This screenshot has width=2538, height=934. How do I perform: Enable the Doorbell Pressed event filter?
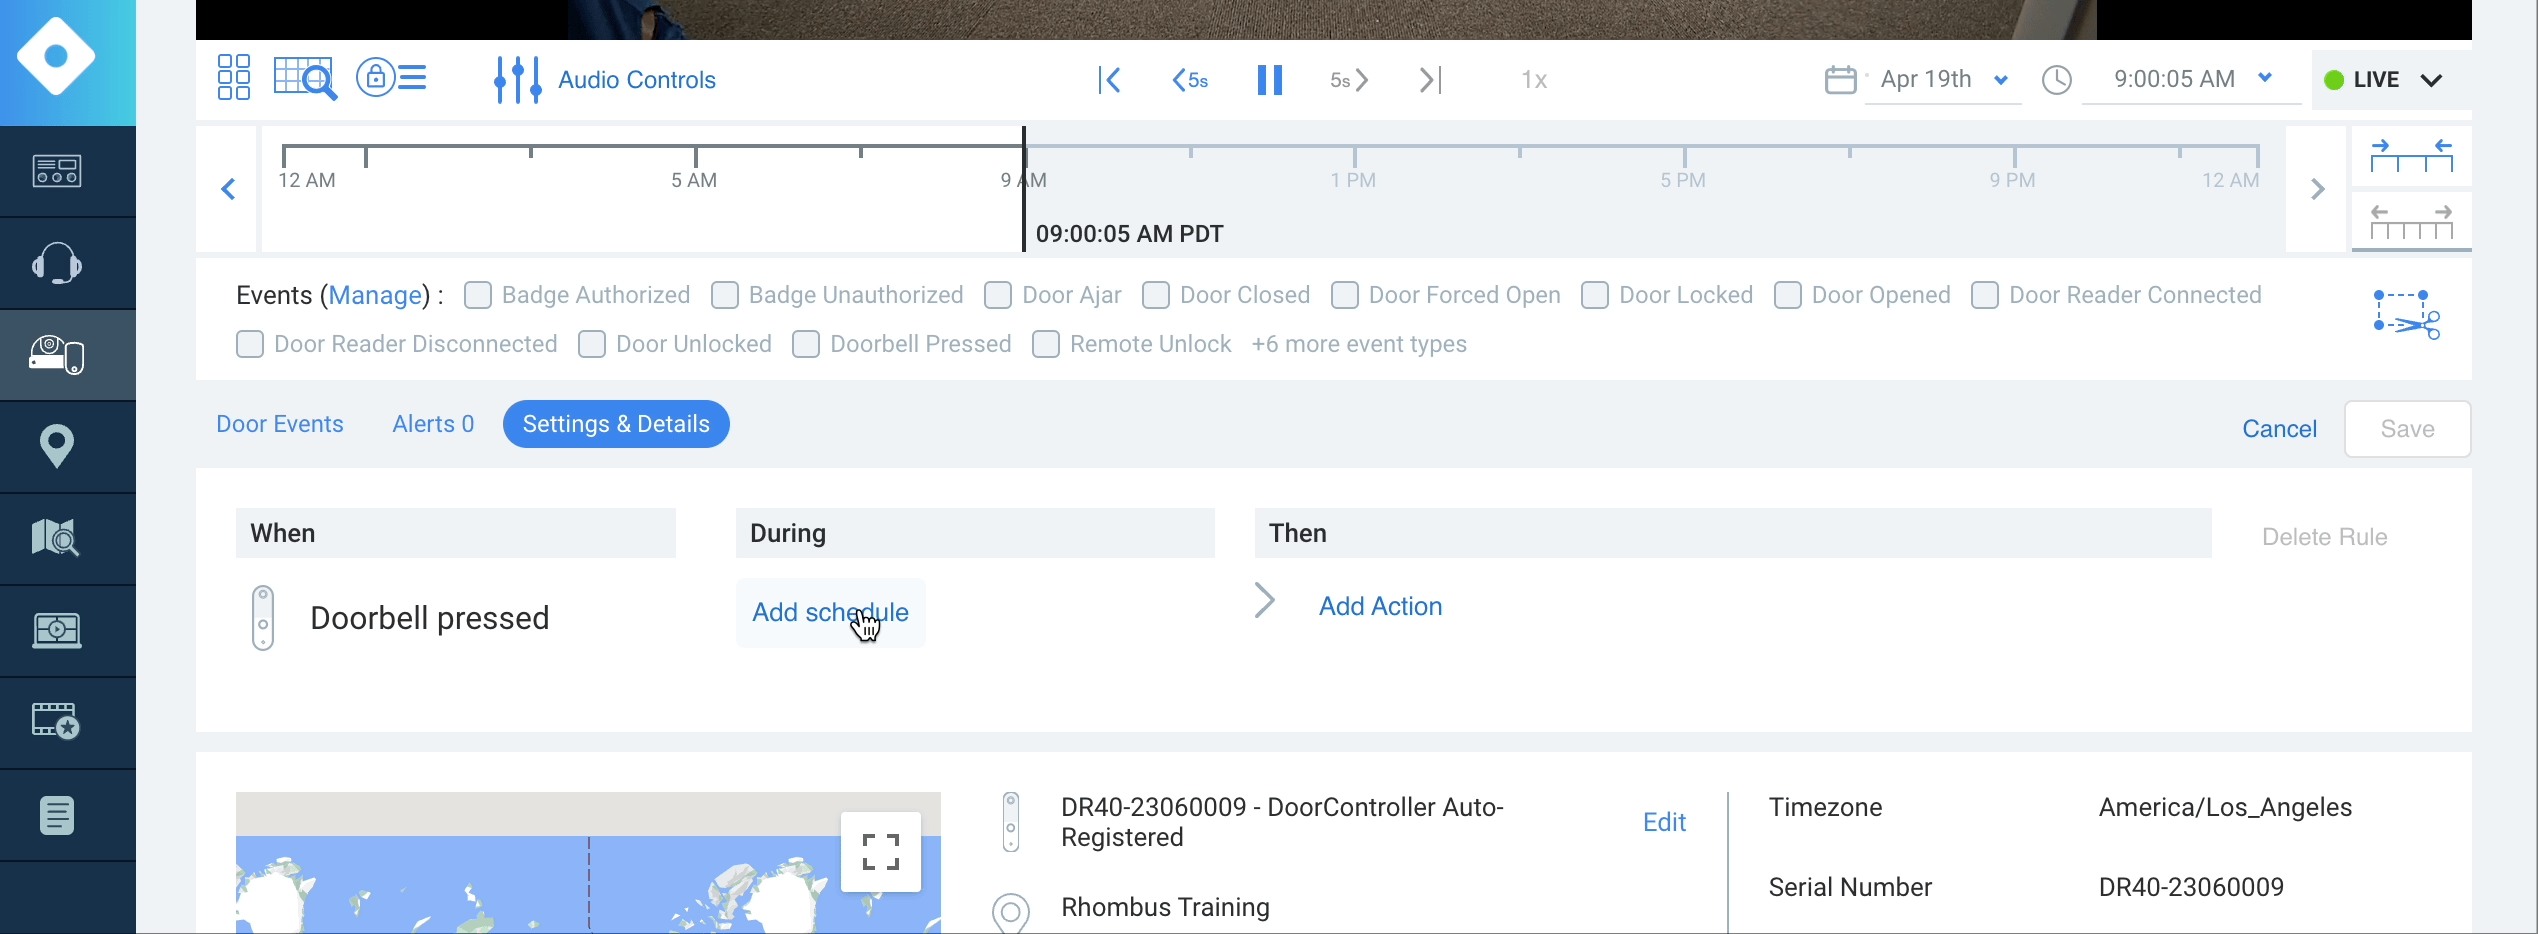coord(806,343)
